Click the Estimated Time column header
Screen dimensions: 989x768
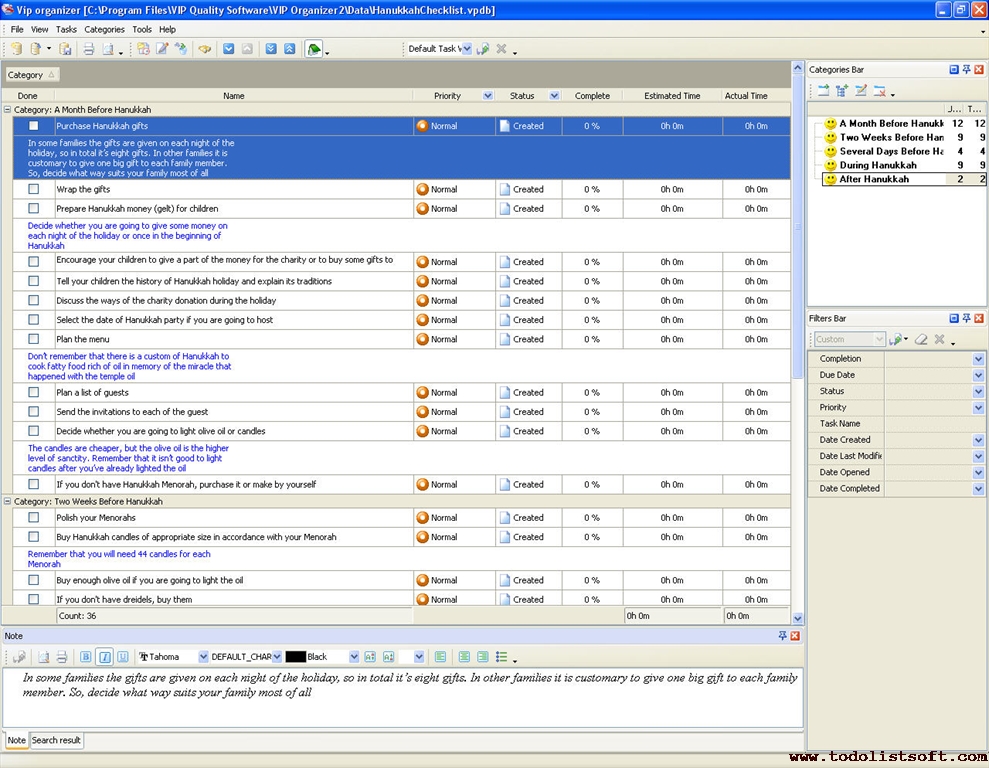tap(672, 96)
